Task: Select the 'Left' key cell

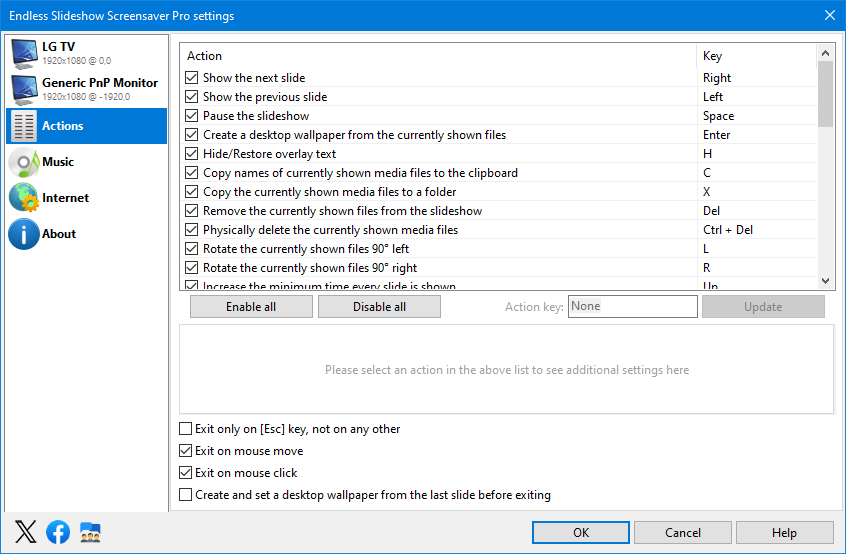Action: click(757, 97)
